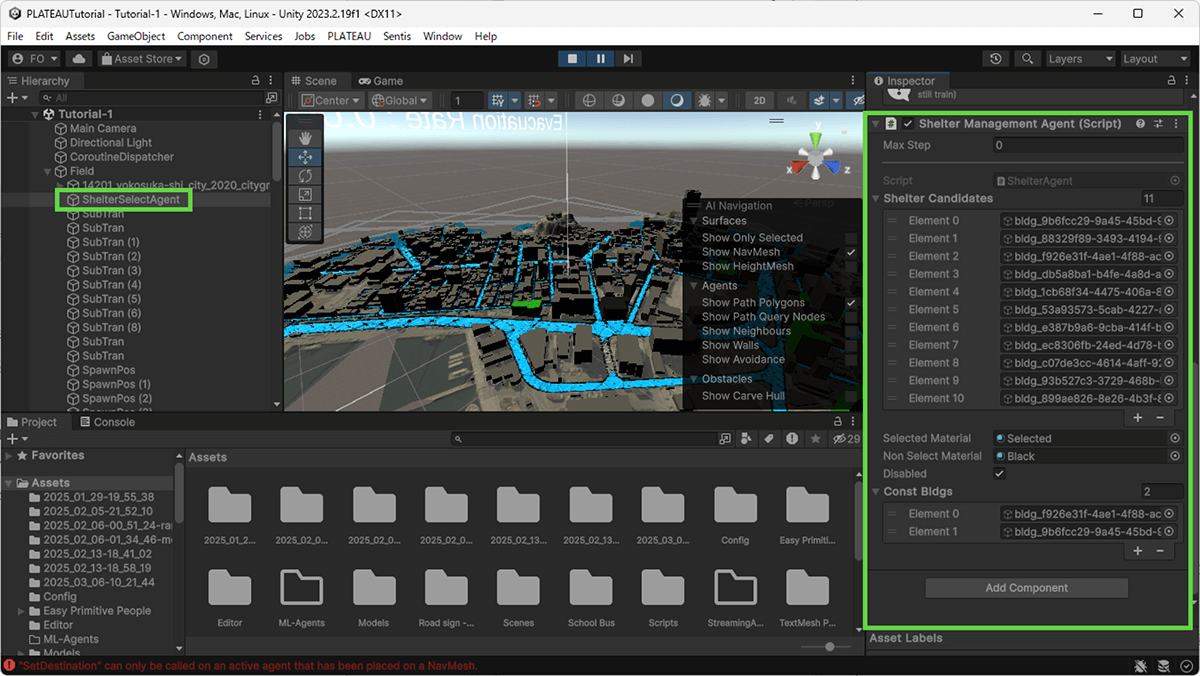Open presets for Shelter Management Agent
1200x676 pixels.
tap(1158, 124)
